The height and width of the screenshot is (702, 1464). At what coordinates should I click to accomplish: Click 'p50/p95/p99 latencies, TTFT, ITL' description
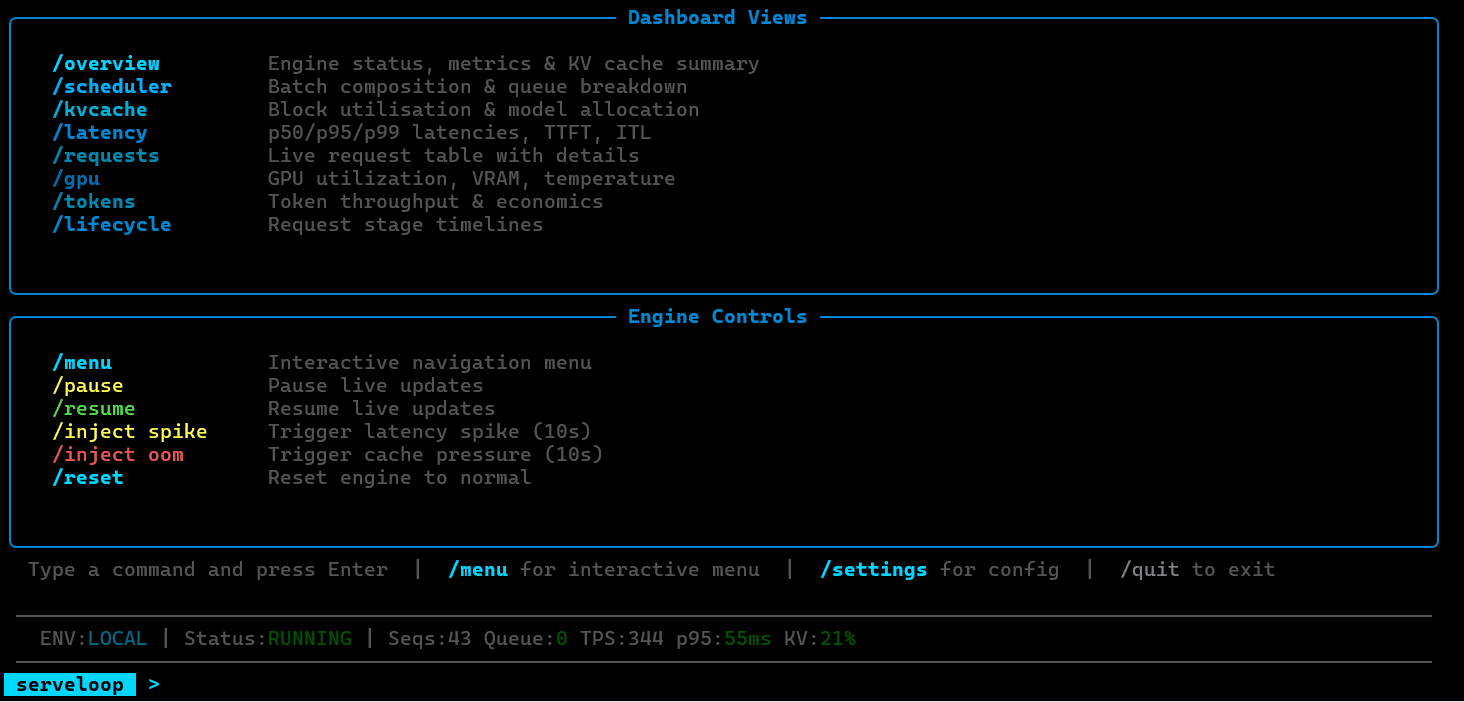(x=460, y=133)
